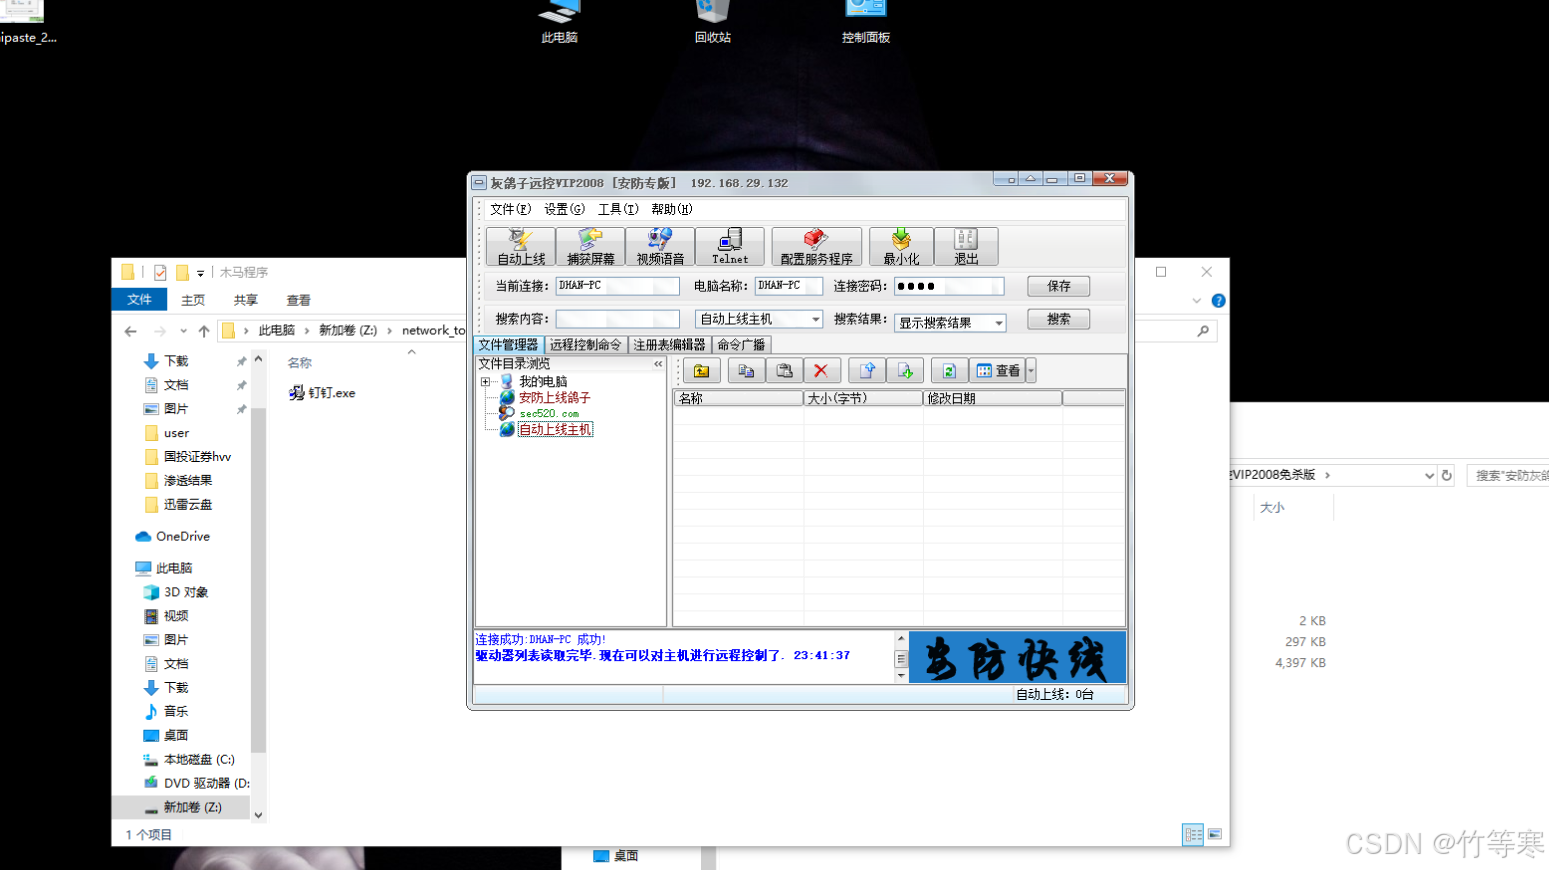Switch to the 注册表编辑器 tab
1549x870 pixels.
tap(669, 345)
